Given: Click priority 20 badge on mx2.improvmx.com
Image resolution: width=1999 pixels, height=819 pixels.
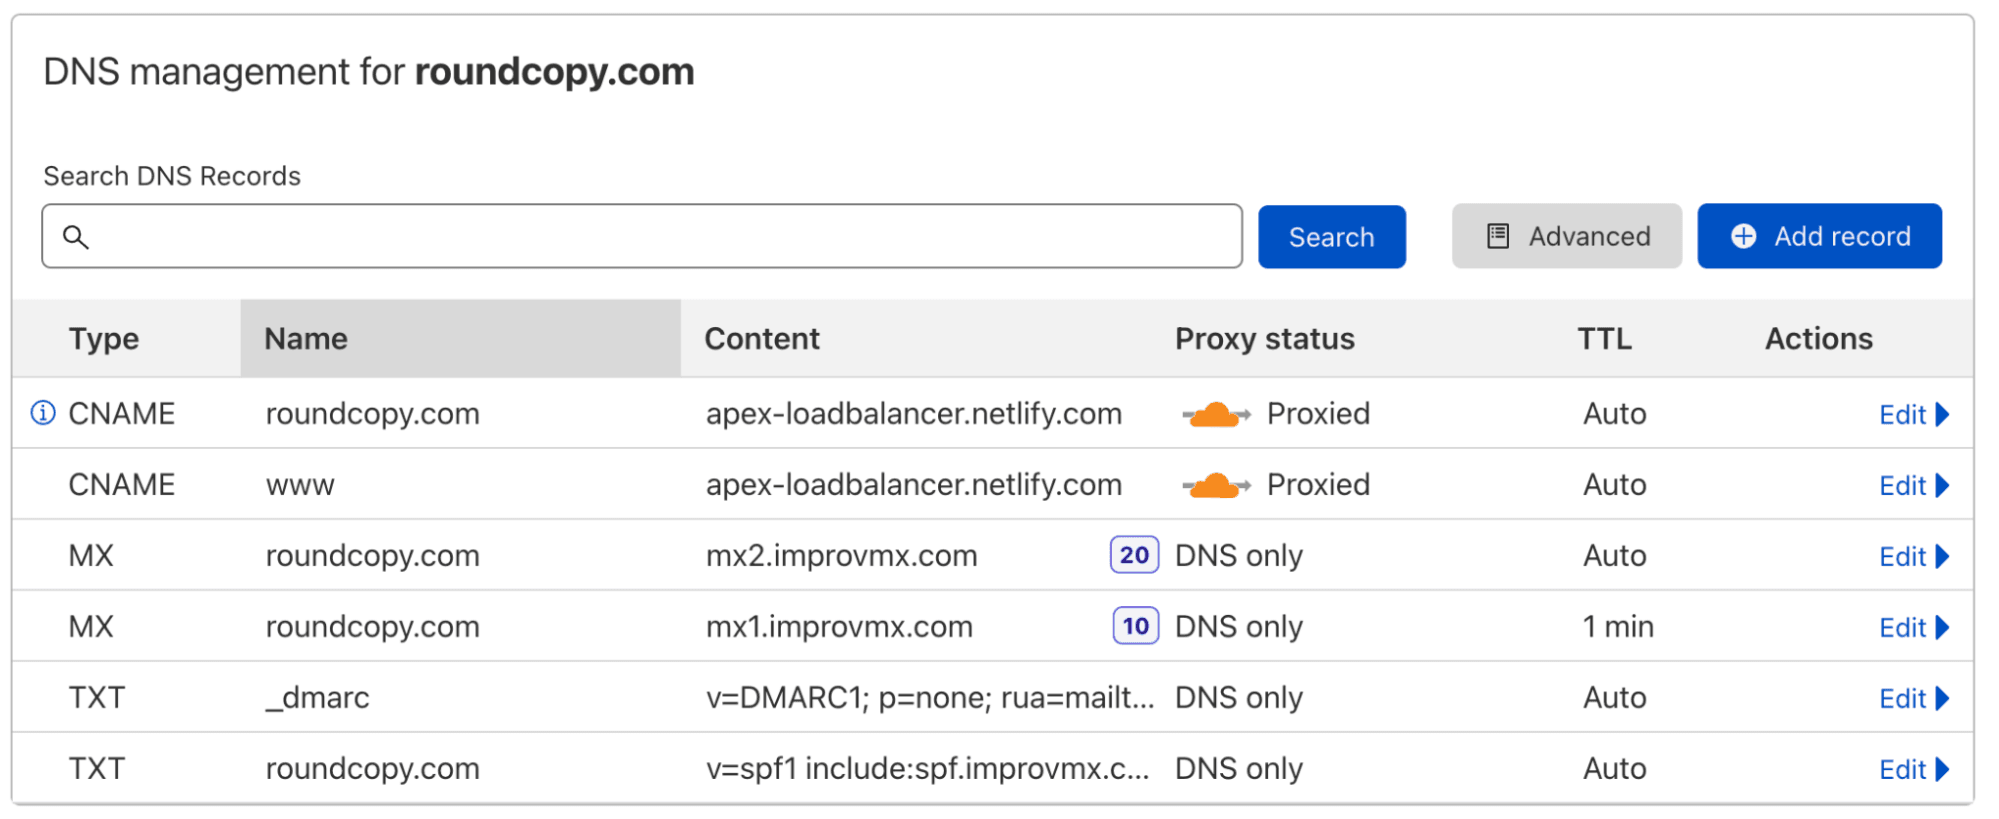Looking at the screenshot, I should click(1134, 555).
